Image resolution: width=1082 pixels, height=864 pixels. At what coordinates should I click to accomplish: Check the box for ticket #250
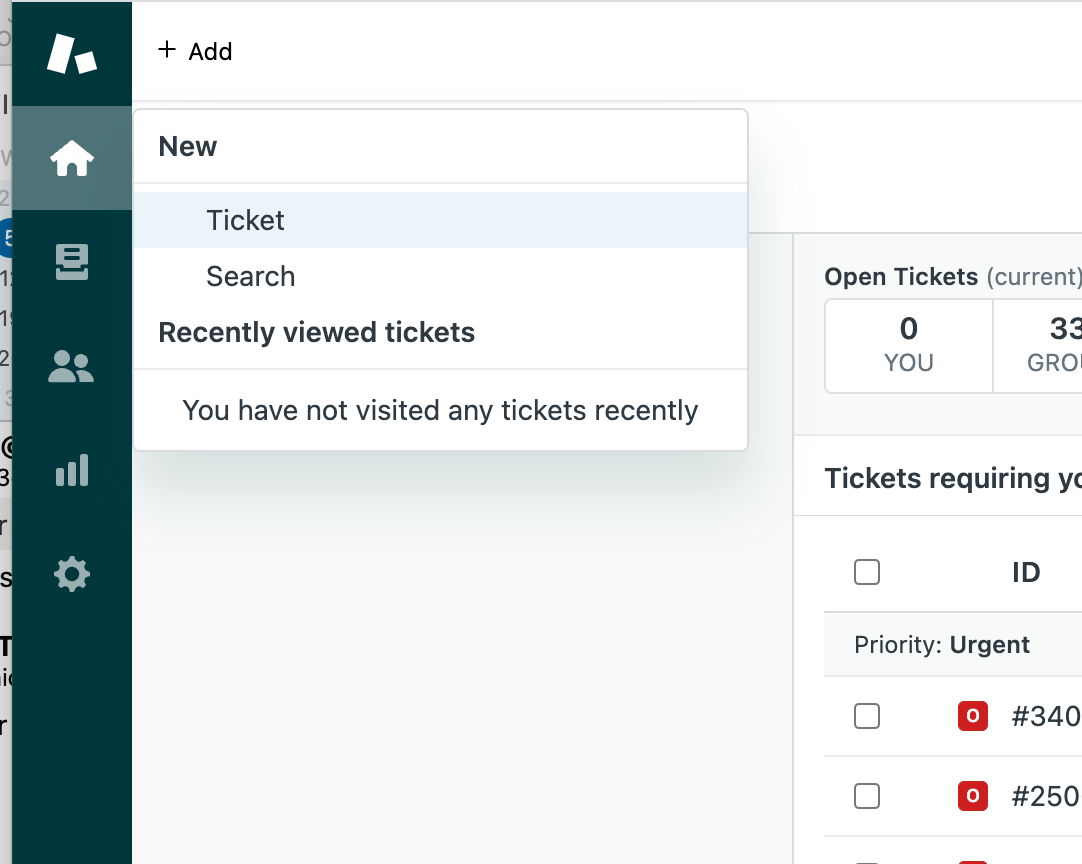pyautogui.click(x=867, y=796)
